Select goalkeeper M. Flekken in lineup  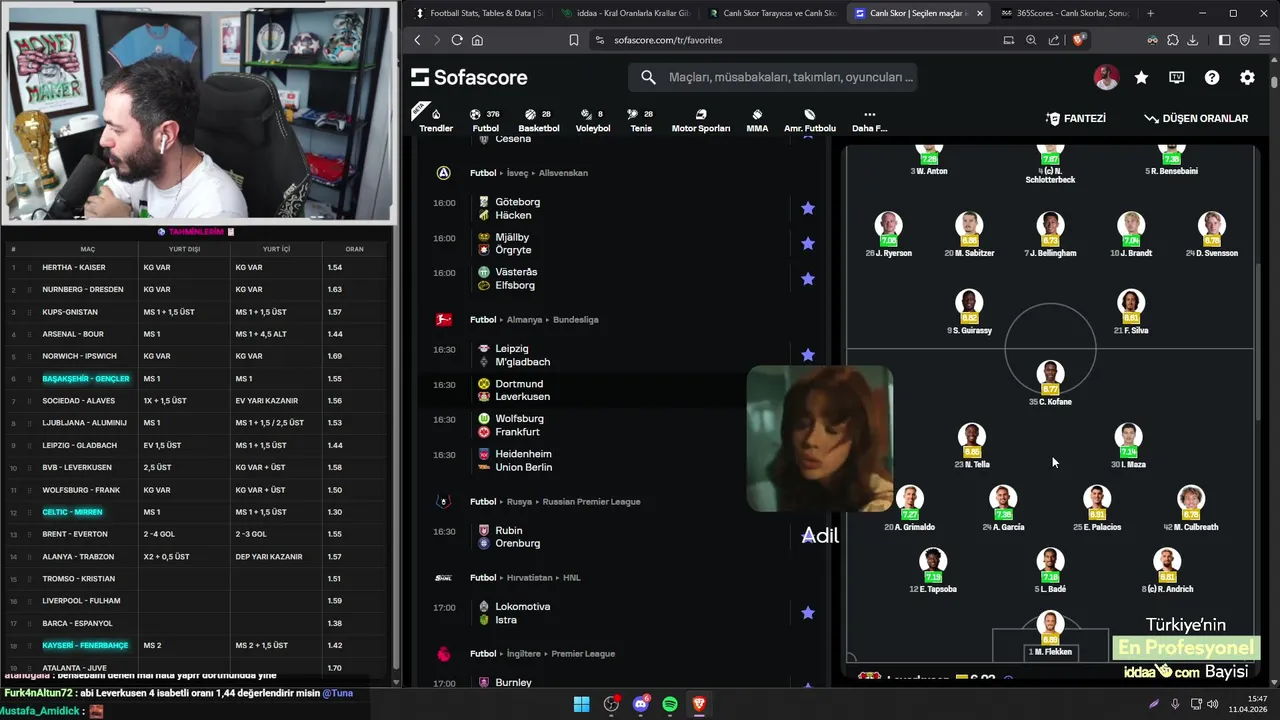(1050, 633)
